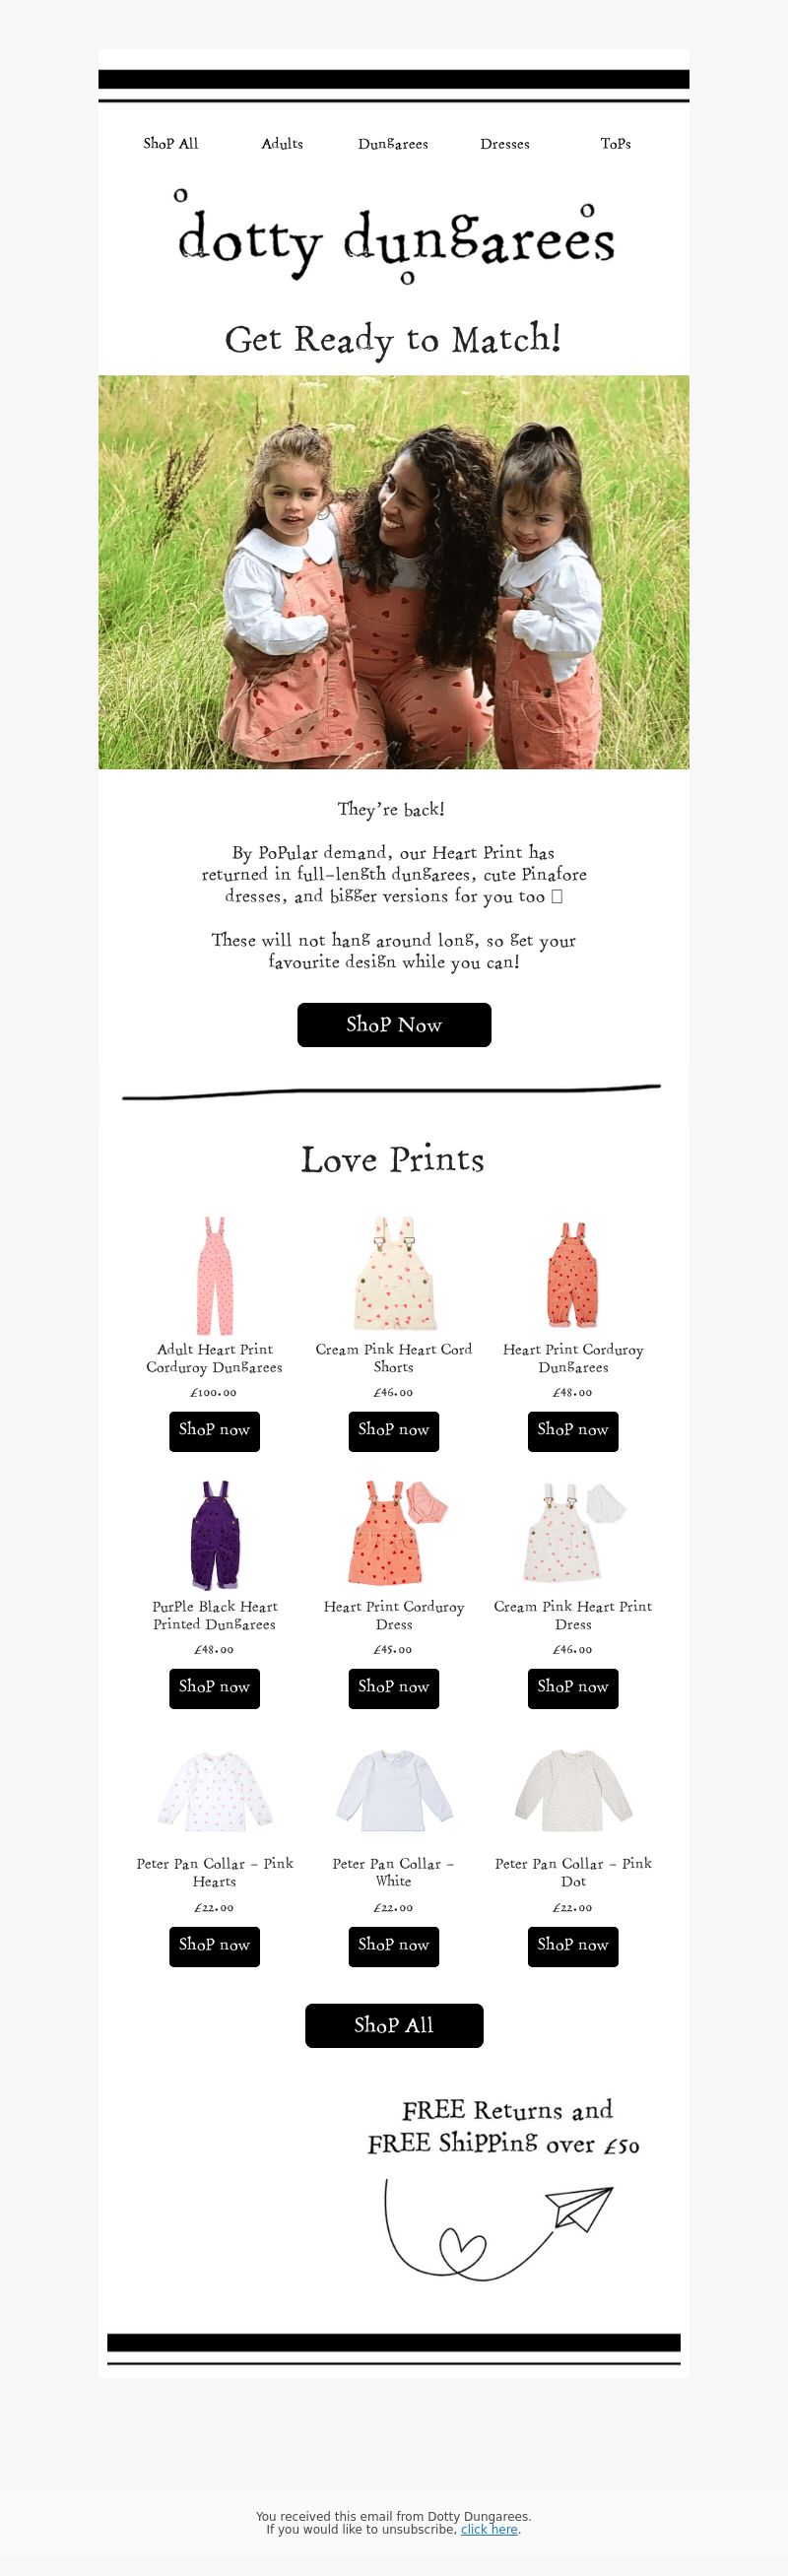Open the Tops navigation link
This screenshot has height=2576, width=788.
tap(616, 144)
